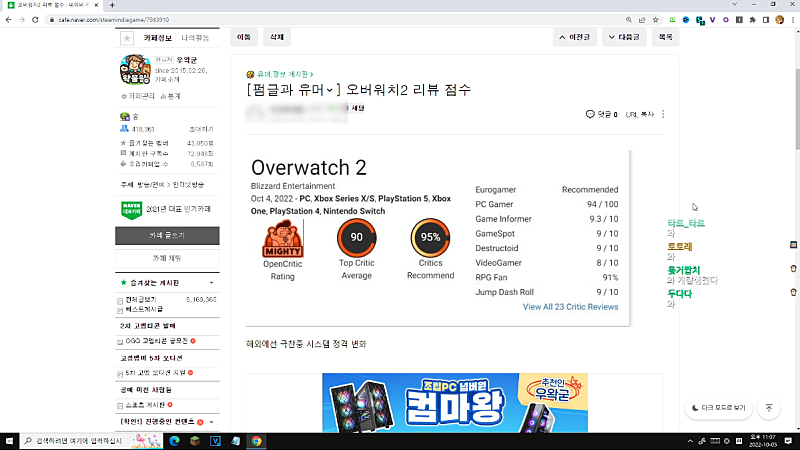Viewport: 800px width, 450px height.
Task: Click the blue circular play extension icon
Action: click(686, 20)
